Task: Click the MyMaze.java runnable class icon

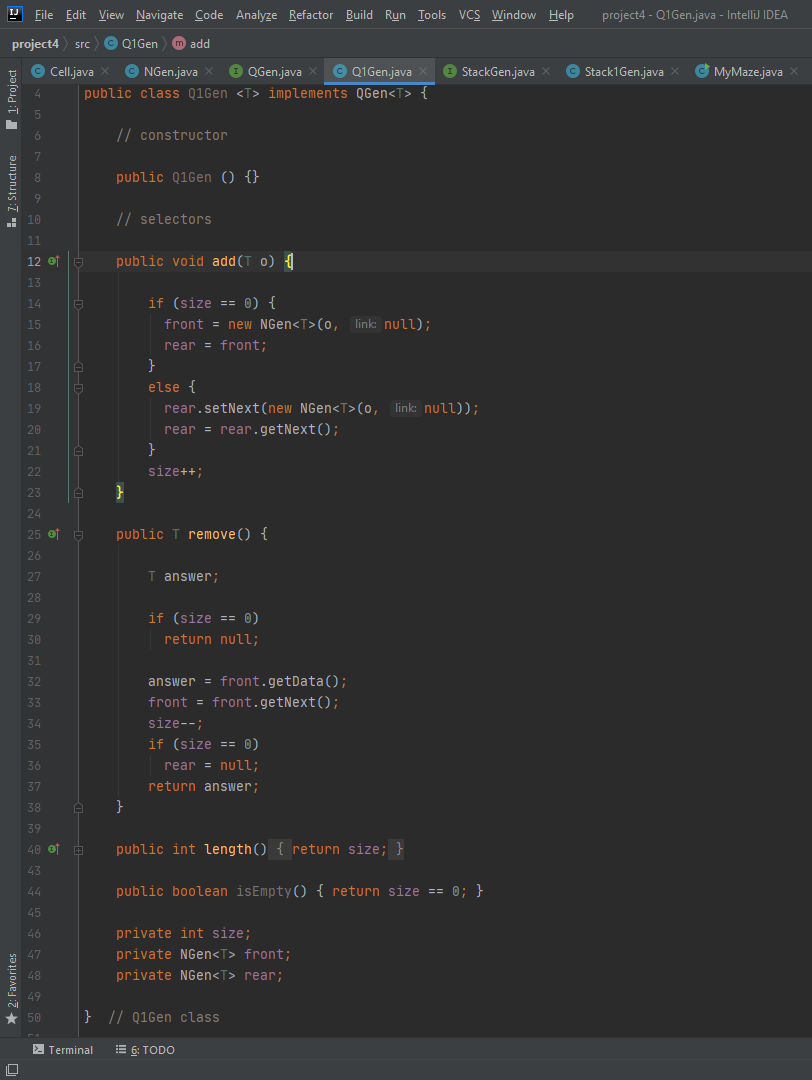Action: pyautogui.click(x=702, y=71)
